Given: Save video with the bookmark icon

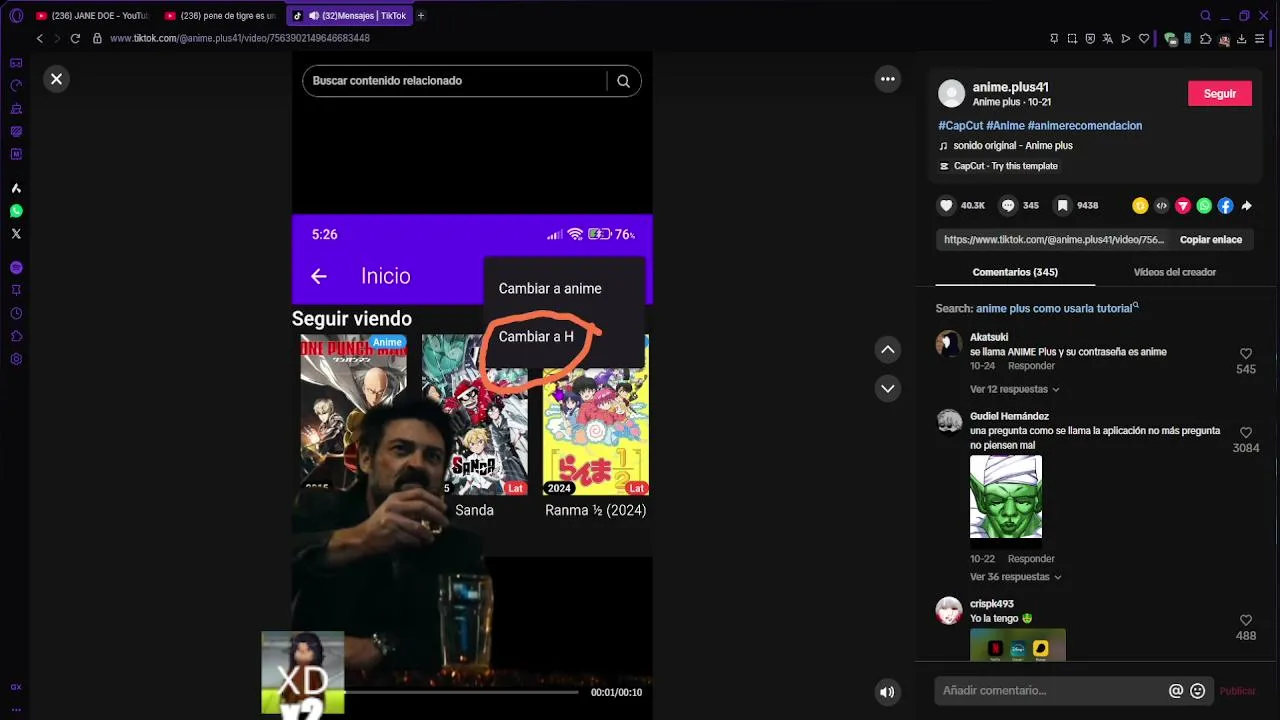Looking at the screenshot, I should pyautogui.click(x=1063, y=205).
